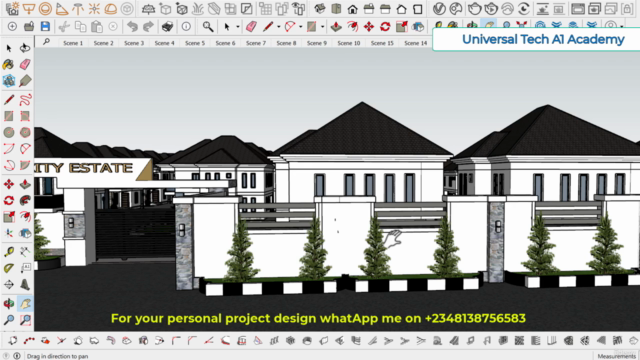Switch to Scene 5 tab
Viewport: 640px width, 360px height.
point(195,43)
